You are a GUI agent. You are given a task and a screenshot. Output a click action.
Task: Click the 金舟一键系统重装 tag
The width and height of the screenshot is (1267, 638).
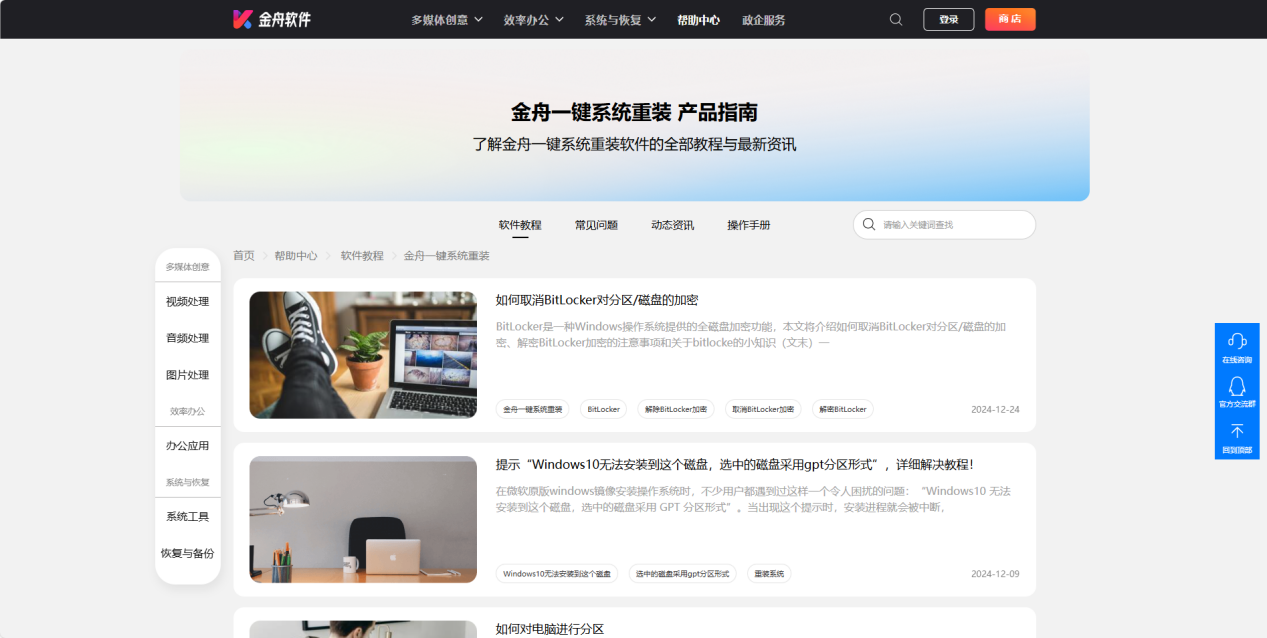(x=533, y=409)
